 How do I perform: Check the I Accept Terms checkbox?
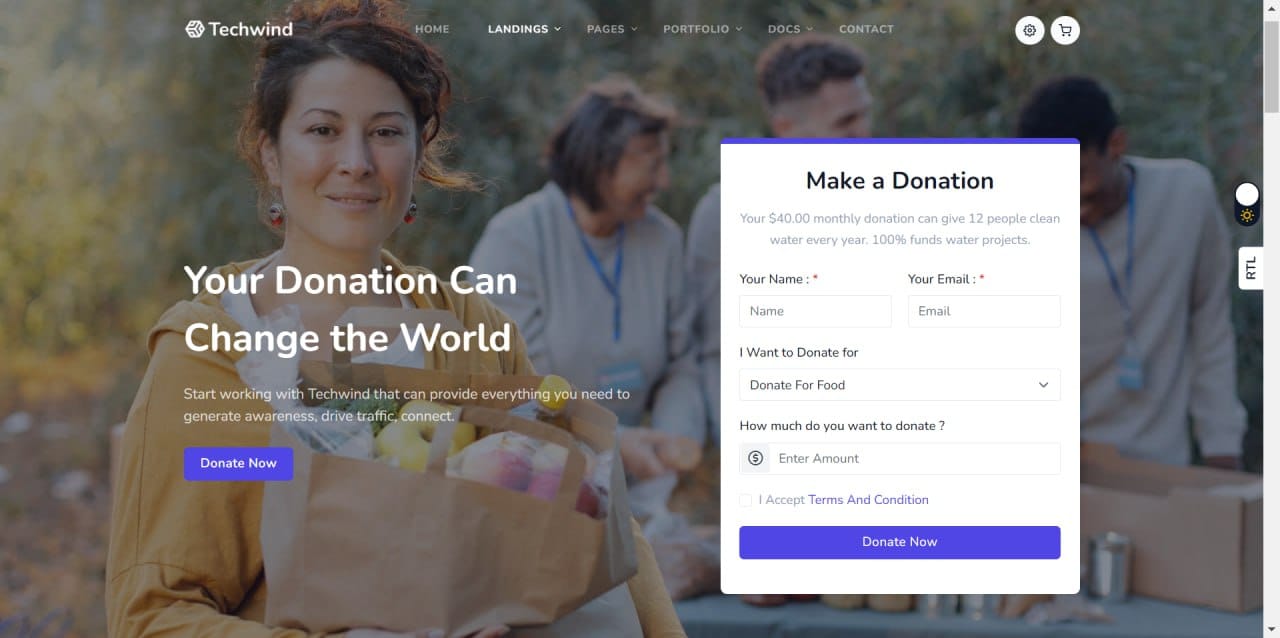[x=746, y=500]
